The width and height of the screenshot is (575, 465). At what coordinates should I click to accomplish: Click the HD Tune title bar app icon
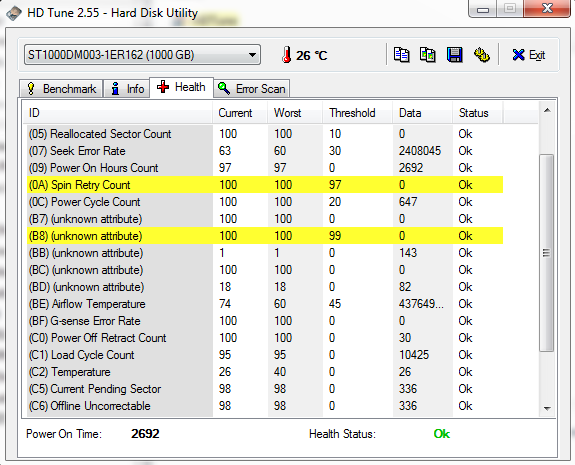click(14, 13)
